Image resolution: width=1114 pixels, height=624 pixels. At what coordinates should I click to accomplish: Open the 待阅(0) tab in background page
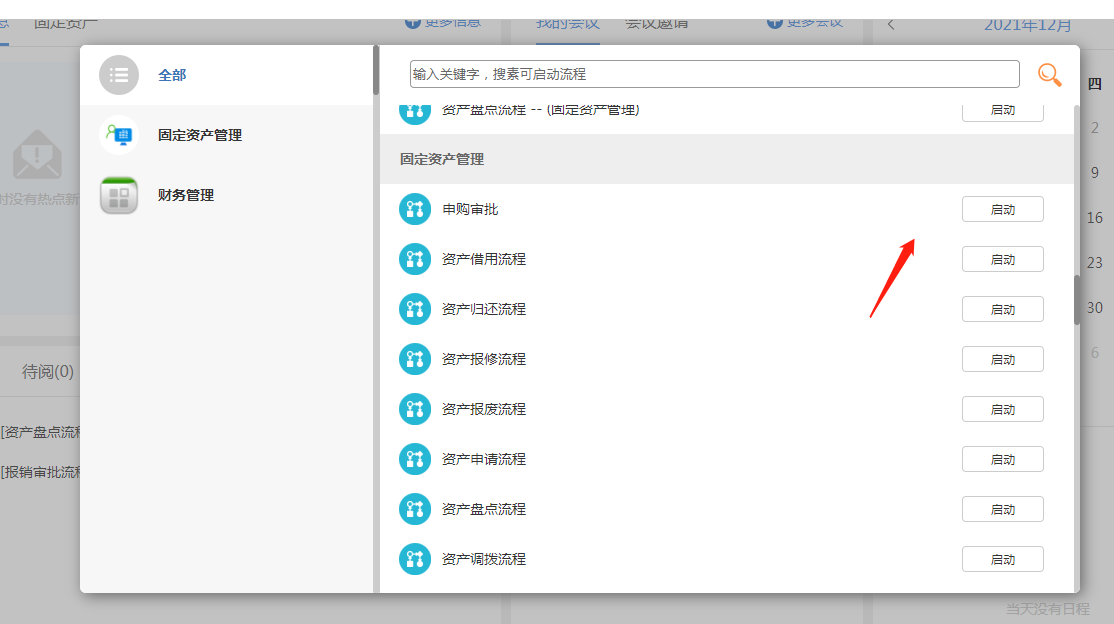(48, 372)
